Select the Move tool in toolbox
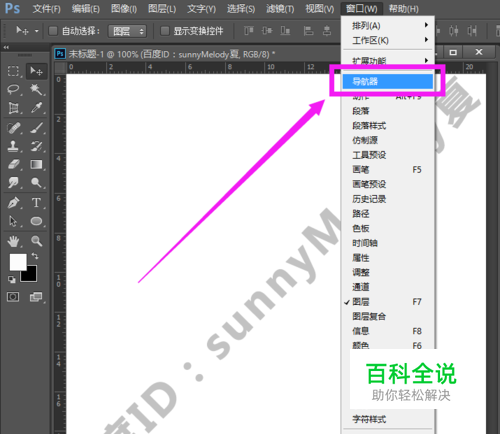 pyautogui.click(x=36, y=71)
